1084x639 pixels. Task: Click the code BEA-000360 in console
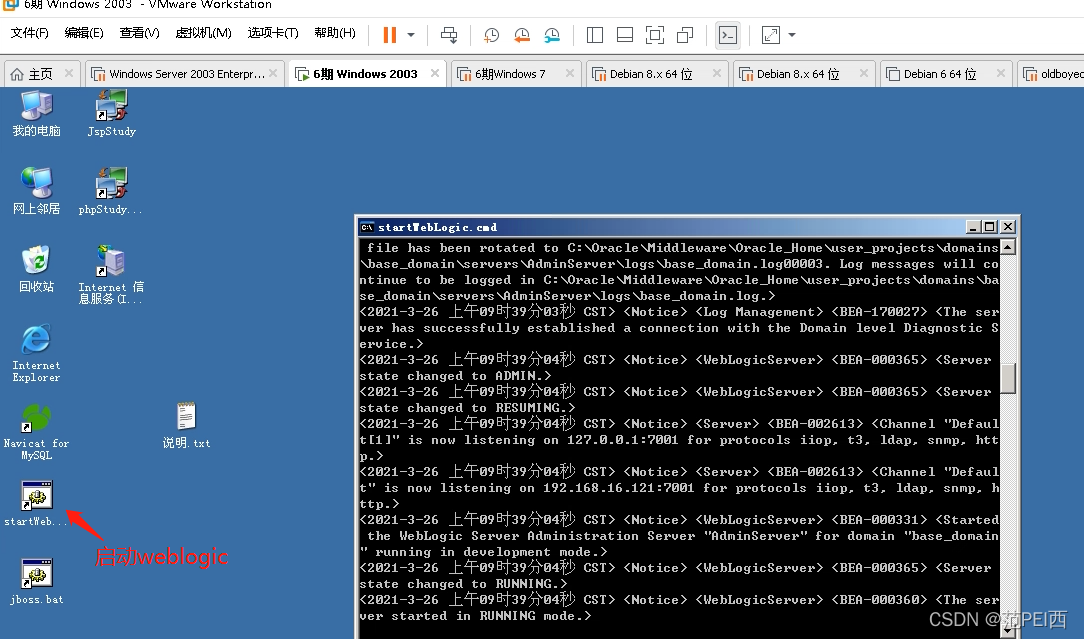[879, 600]
